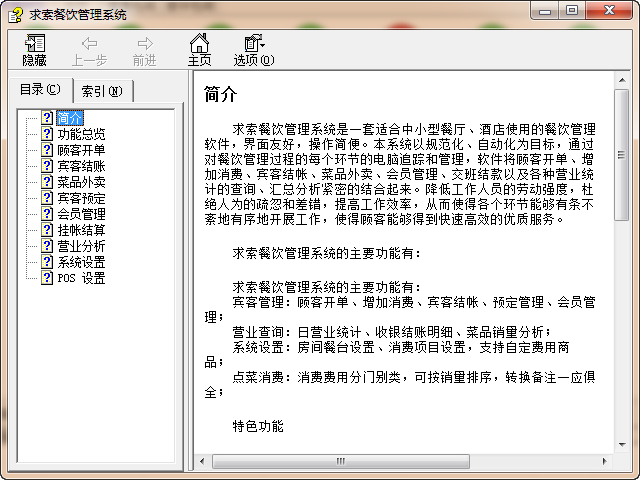This screenshot has height=480, width=640.
Task: Click the help icon in the title bar
Action: click(x=16, y=15)
